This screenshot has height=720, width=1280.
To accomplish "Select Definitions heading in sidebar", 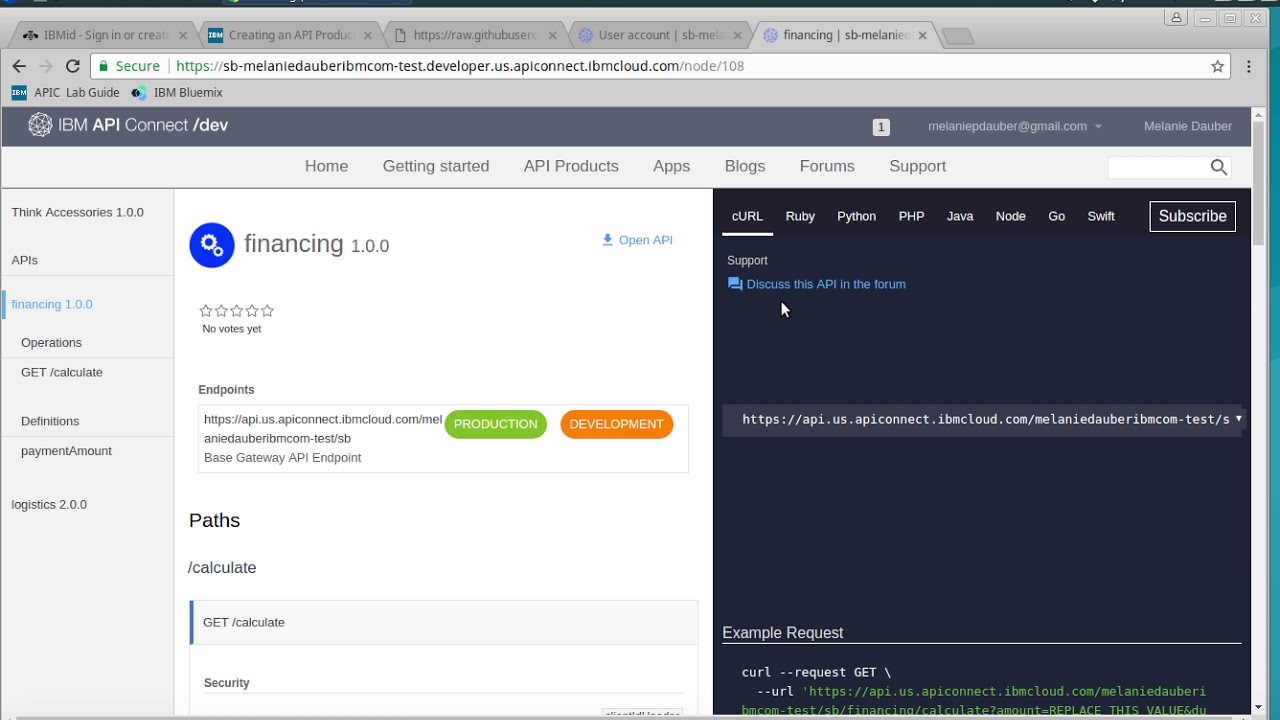I will pos(50,421).
